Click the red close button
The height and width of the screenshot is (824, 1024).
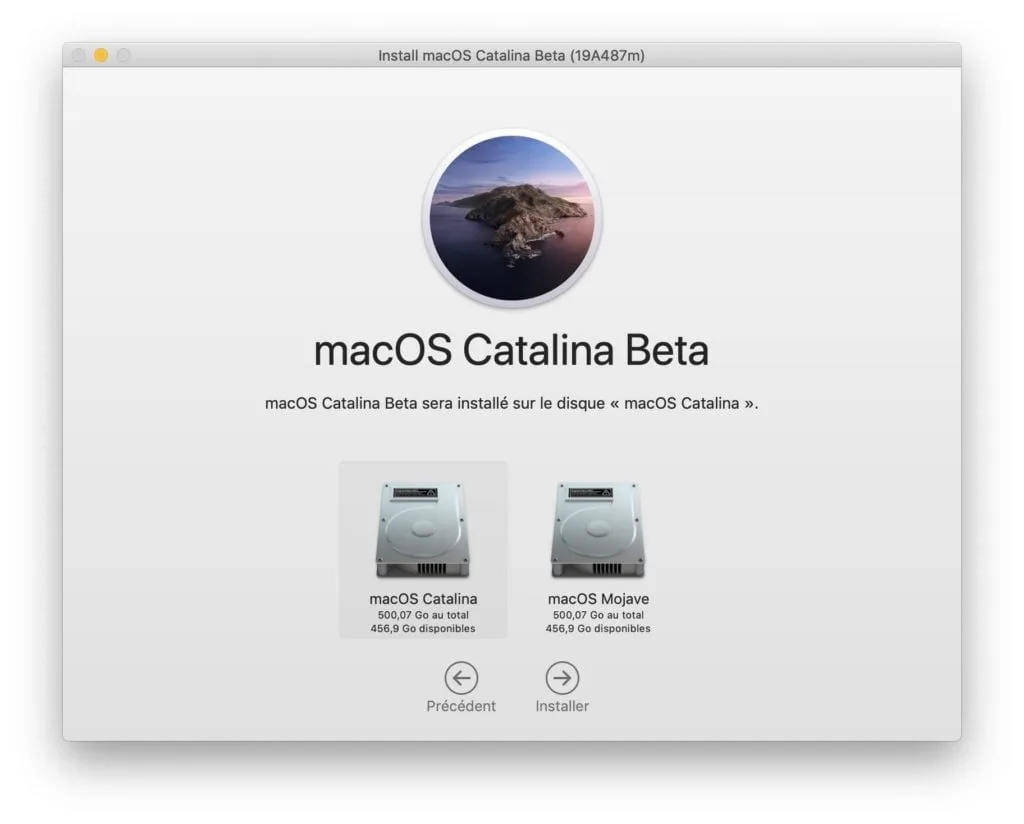coord(79,57)
